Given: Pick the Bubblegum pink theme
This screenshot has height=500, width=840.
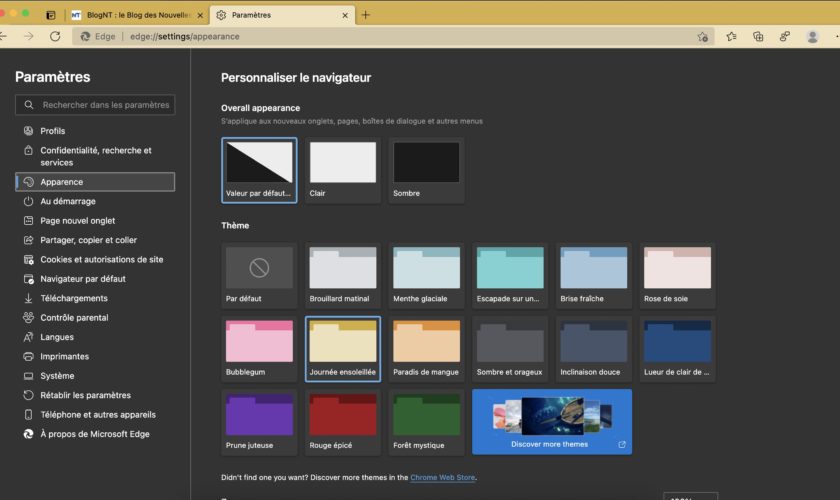Looking at the screenshot, I should 259,349.
